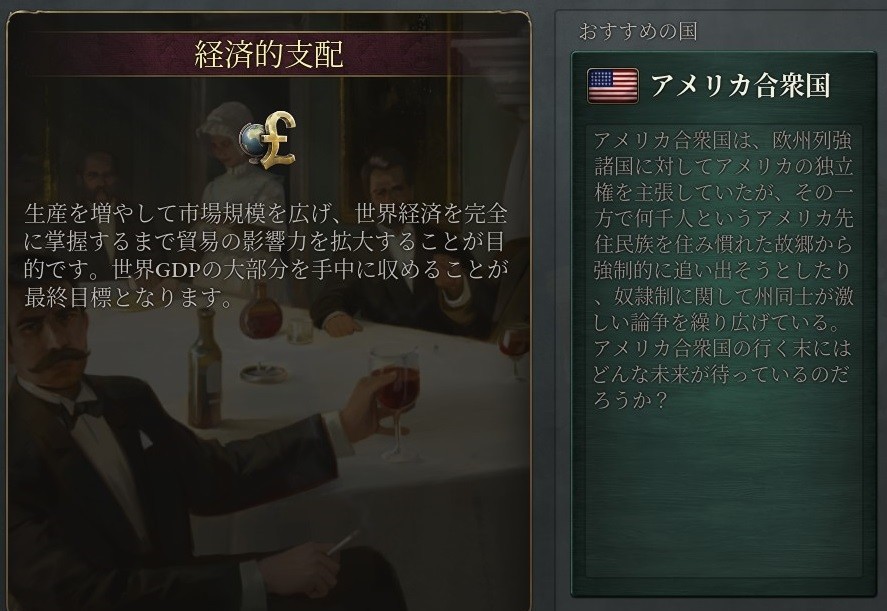Select the 経済的支配 objective title banner
Screen dimensions: 887x611
pyautogui.click(x=269, y=54)
